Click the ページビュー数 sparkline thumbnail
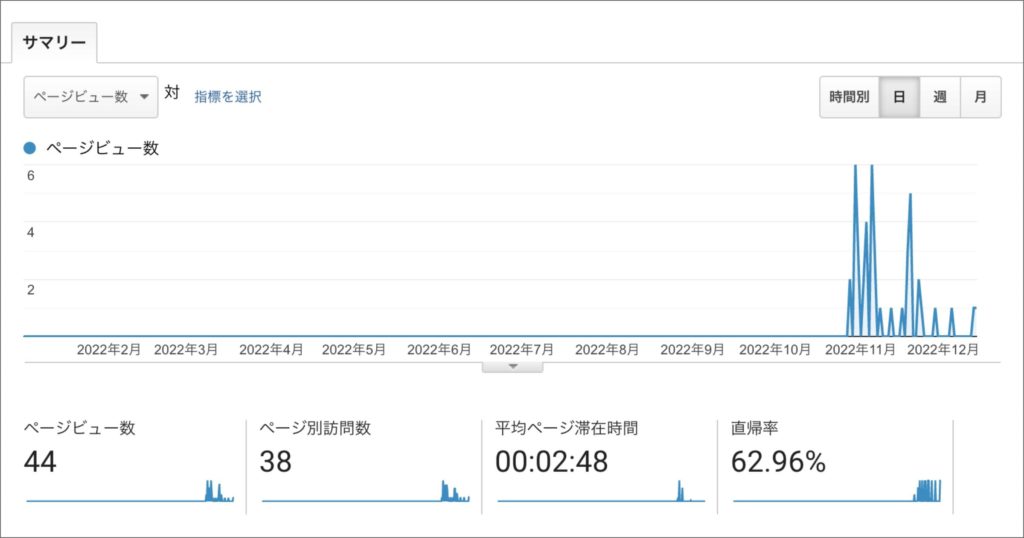This screenshot has height=538, width=1024. coord(130,493)
